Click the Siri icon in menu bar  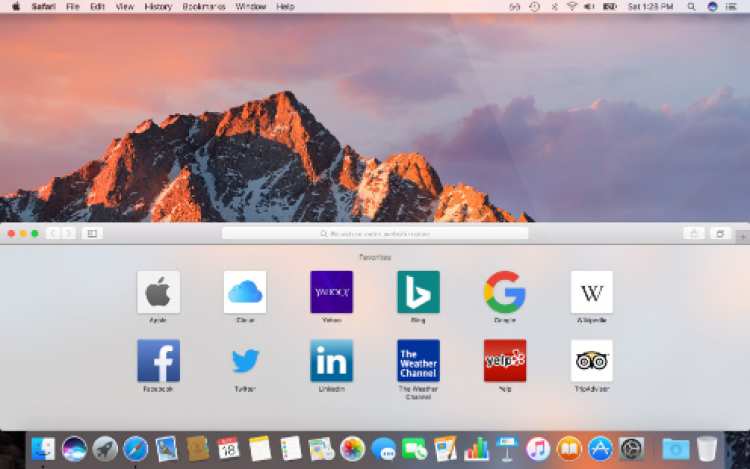pyautogui.click(x=712, y=7)
